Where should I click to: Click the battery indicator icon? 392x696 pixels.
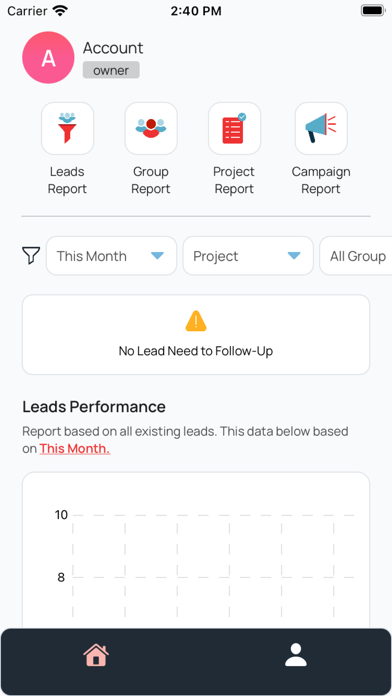pos(372,11)
